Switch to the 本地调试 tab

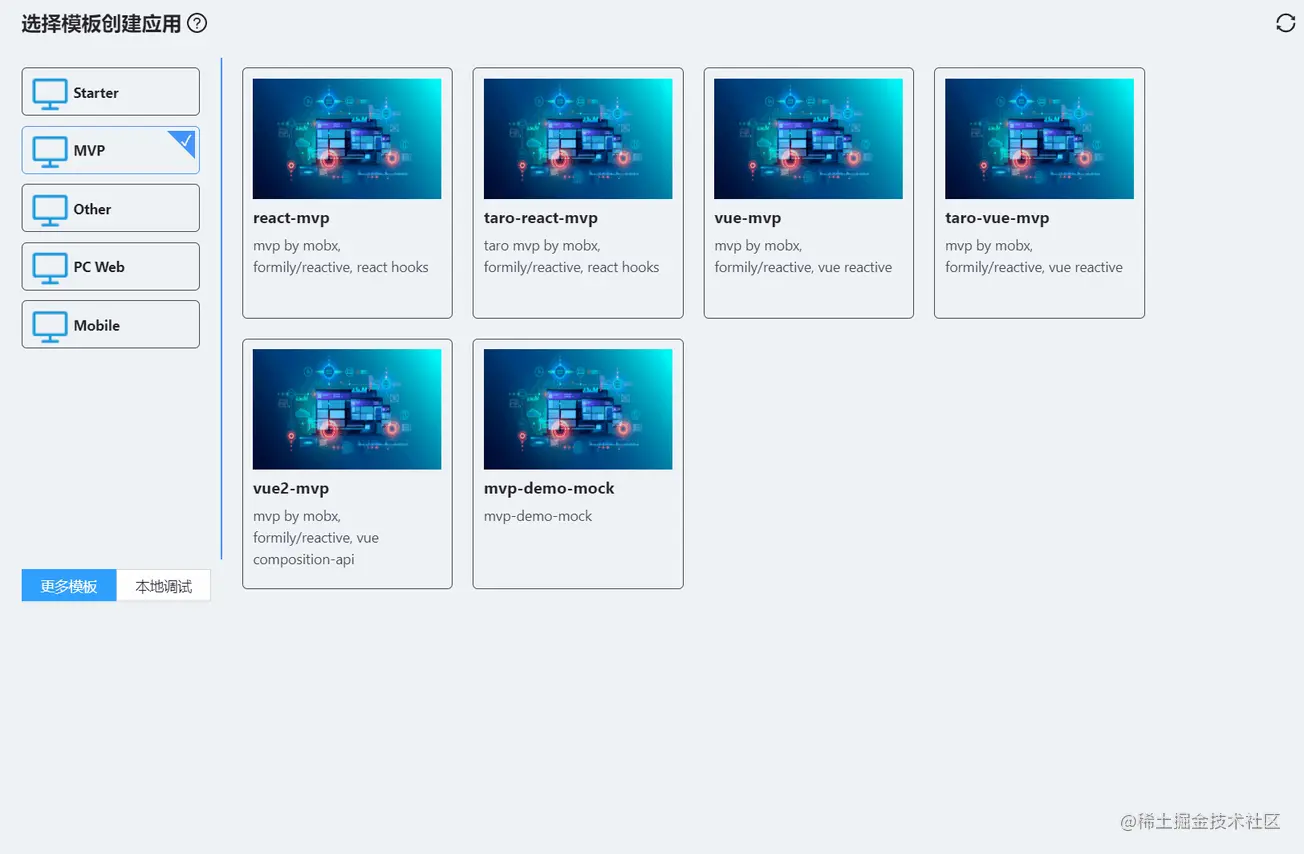(164, 586)
